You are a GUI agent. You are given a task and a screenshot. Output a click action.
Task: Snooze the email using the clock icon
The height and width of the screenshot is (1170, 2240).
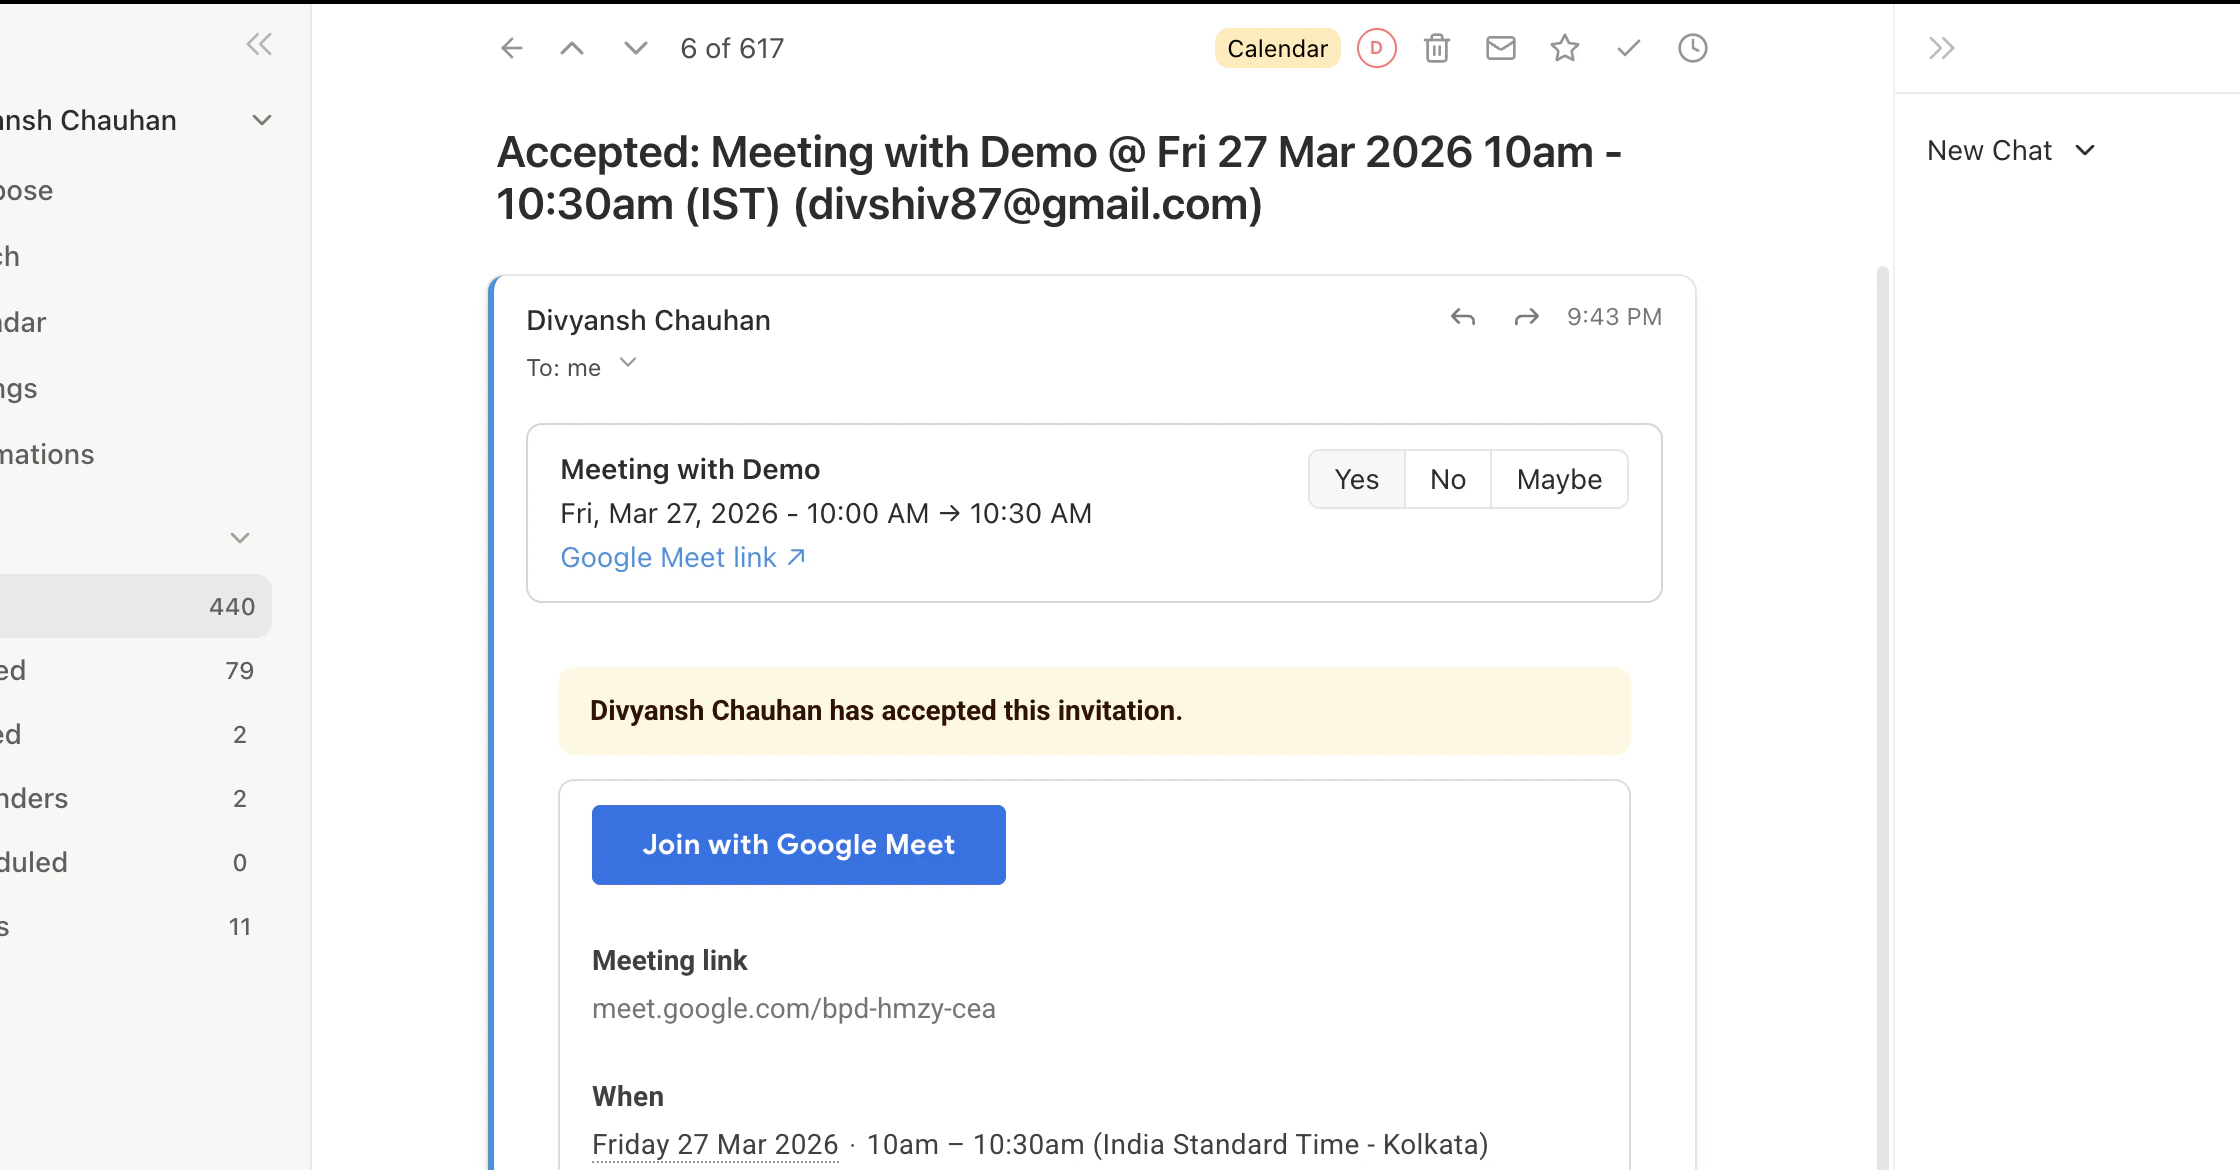tap(1692, 47)
